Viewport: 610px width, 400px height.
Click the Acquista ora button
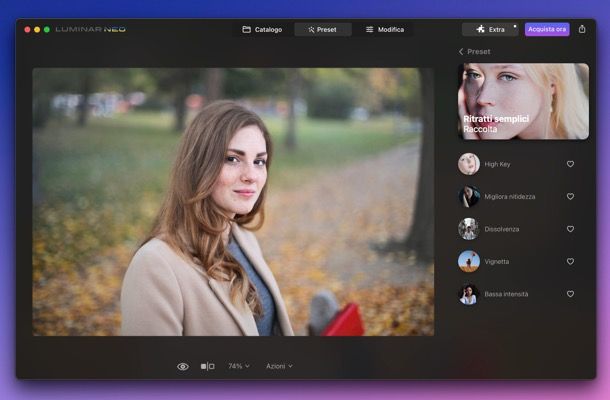[547, 29]
